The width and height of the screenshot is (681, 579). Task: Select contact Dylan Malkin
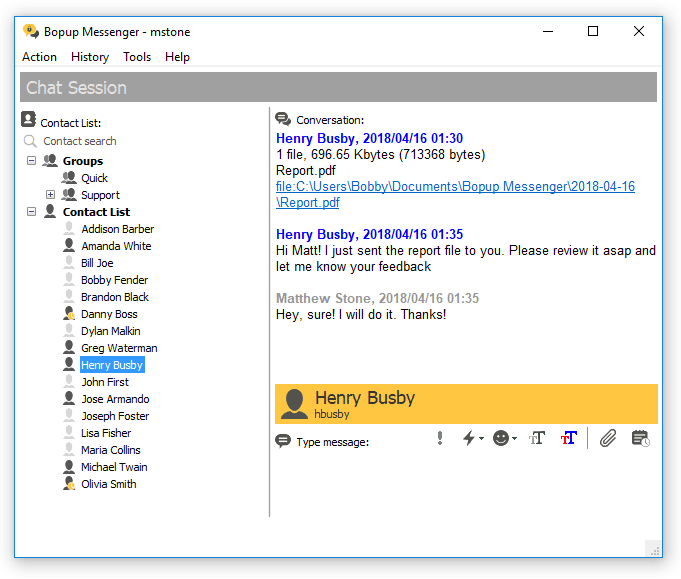110,331
